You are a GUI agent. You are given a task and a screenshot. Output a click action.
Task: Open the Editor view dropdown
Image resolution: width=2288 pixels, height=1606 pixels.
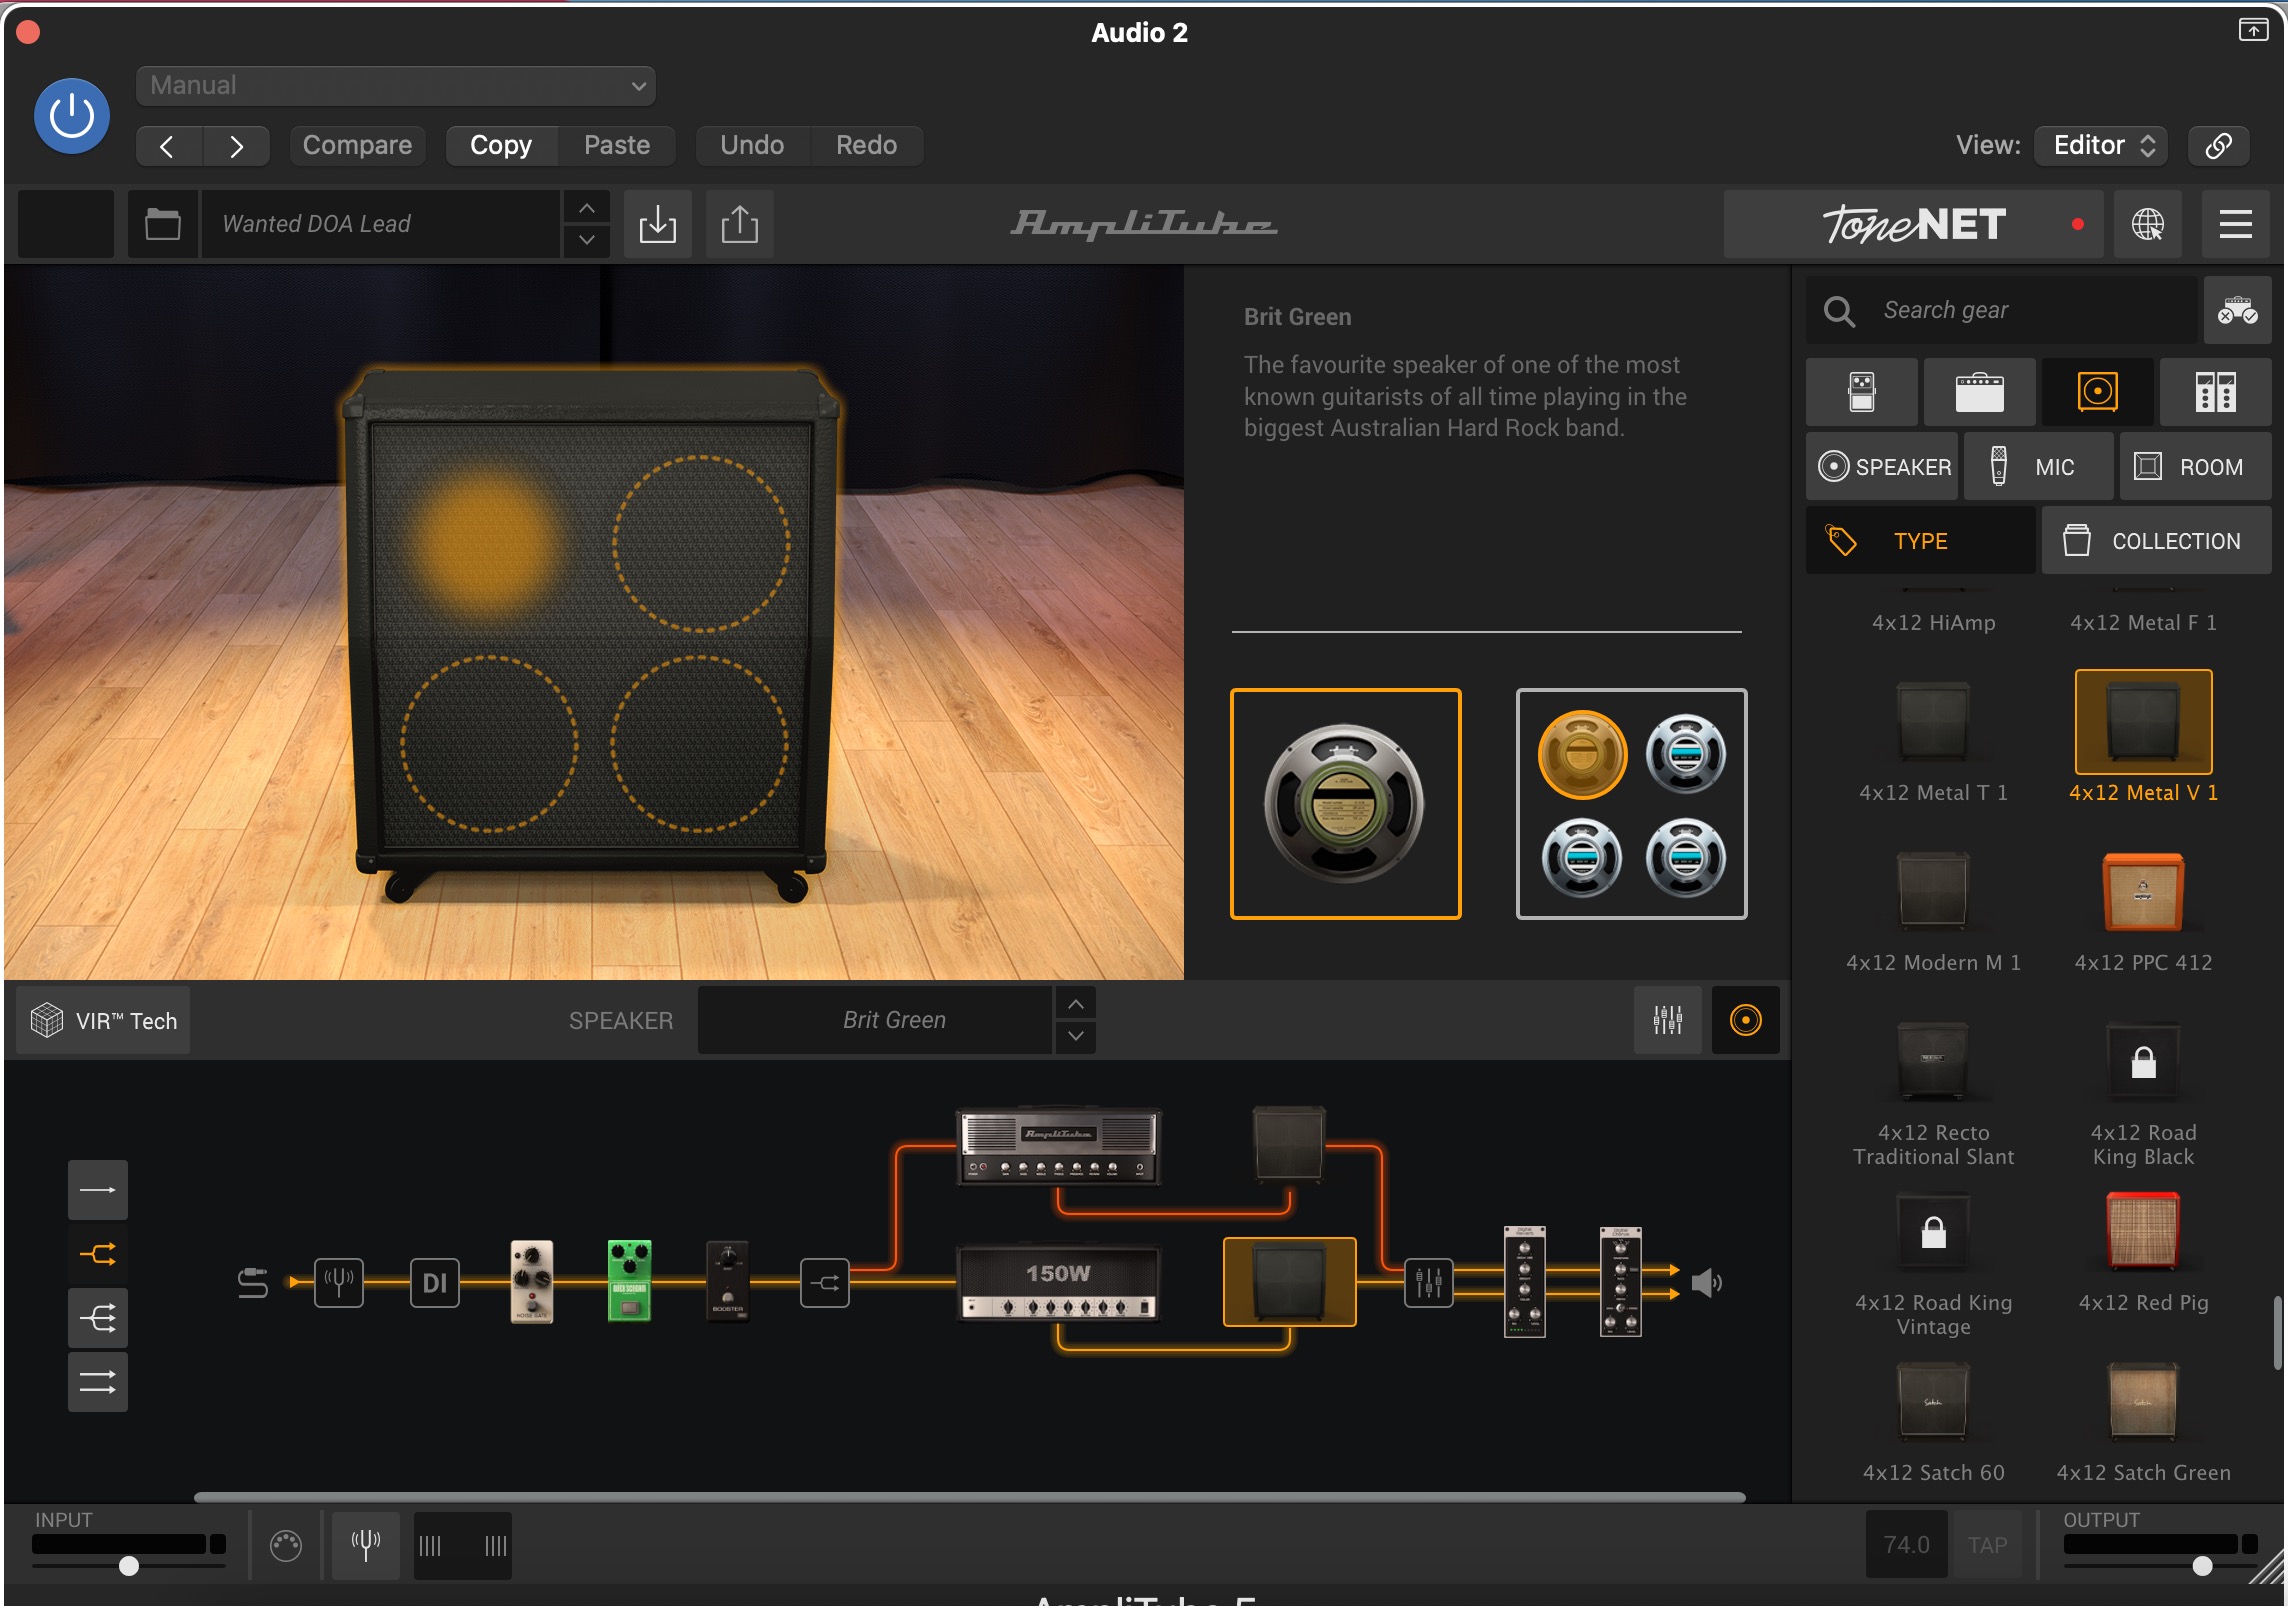click(x=2101, y=146)
